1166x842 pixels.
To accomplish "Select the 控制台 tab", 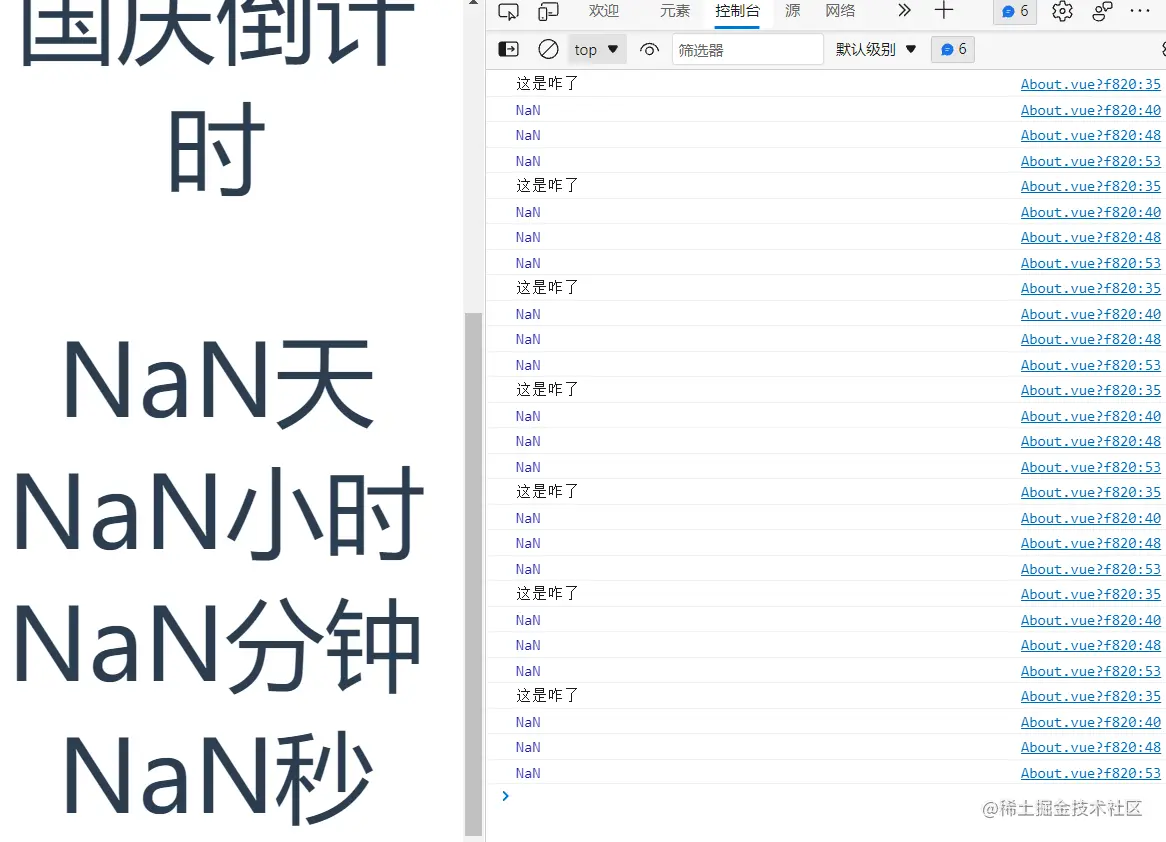I will tap(737, 11).
